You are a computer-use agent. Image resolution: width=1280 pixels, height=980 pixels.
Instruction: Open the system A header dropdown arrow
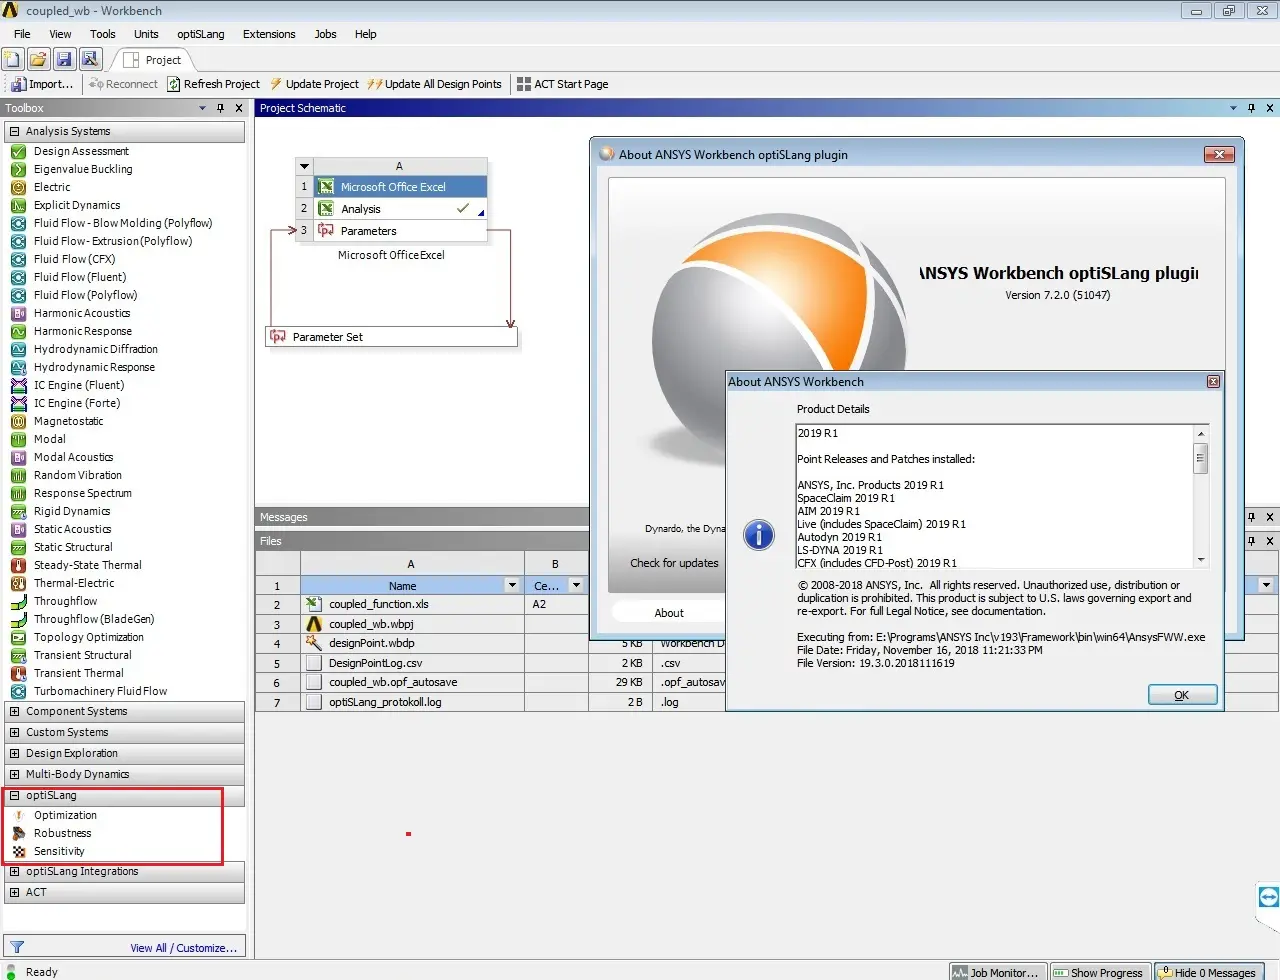tap(305, 166)
